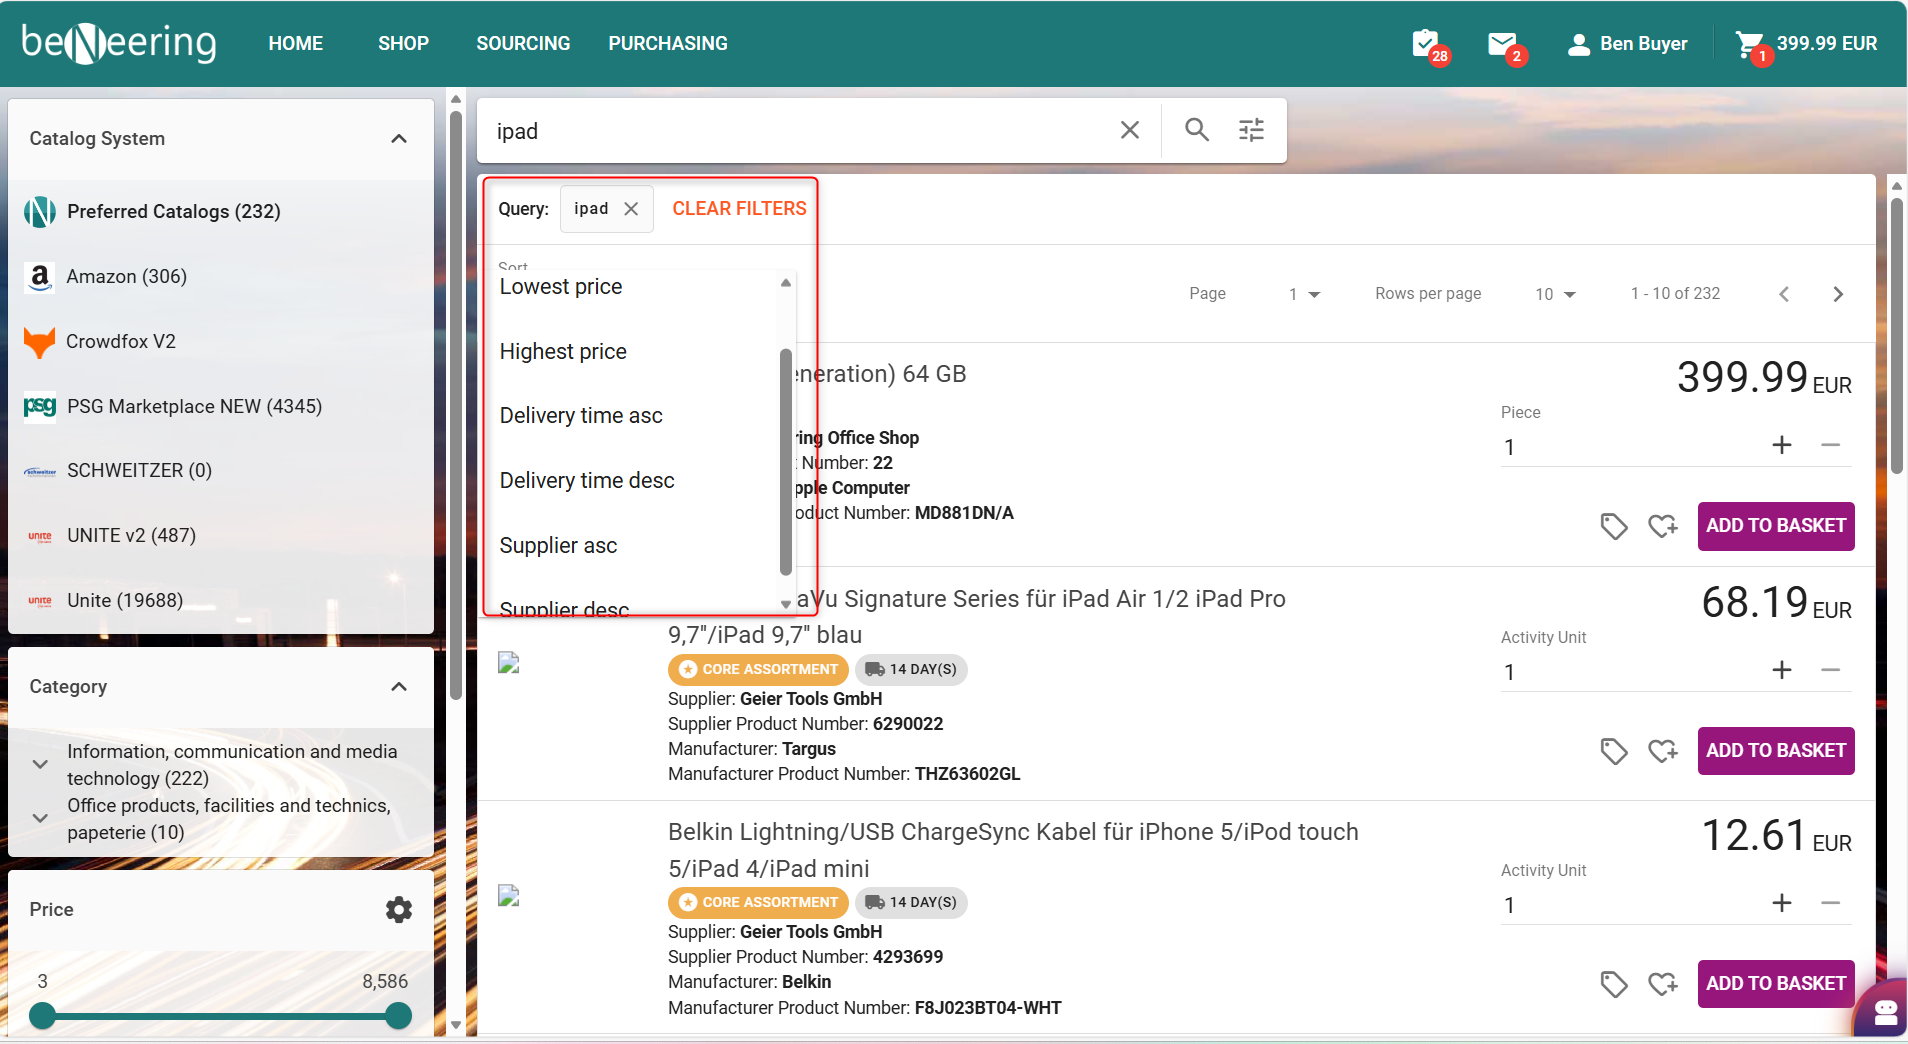Add the 12.61 EUR item to favorites
Viewport: 1908px width, 1044px height.
[1663, 984]
